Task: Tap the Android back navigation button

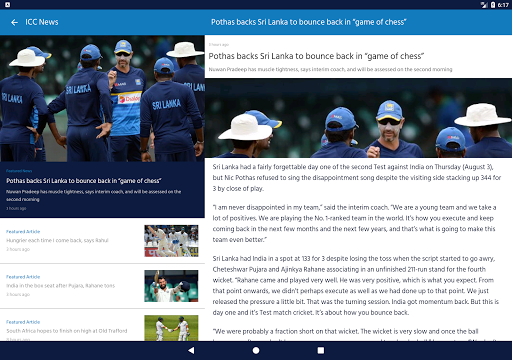Action: tap(191, 350)
